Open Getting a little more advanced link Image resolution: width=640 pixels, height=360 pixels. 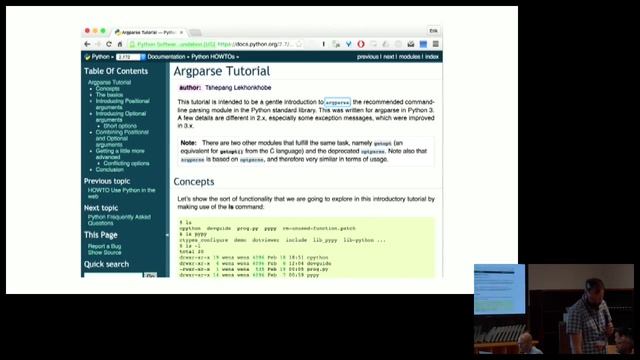tap(120, 154)
